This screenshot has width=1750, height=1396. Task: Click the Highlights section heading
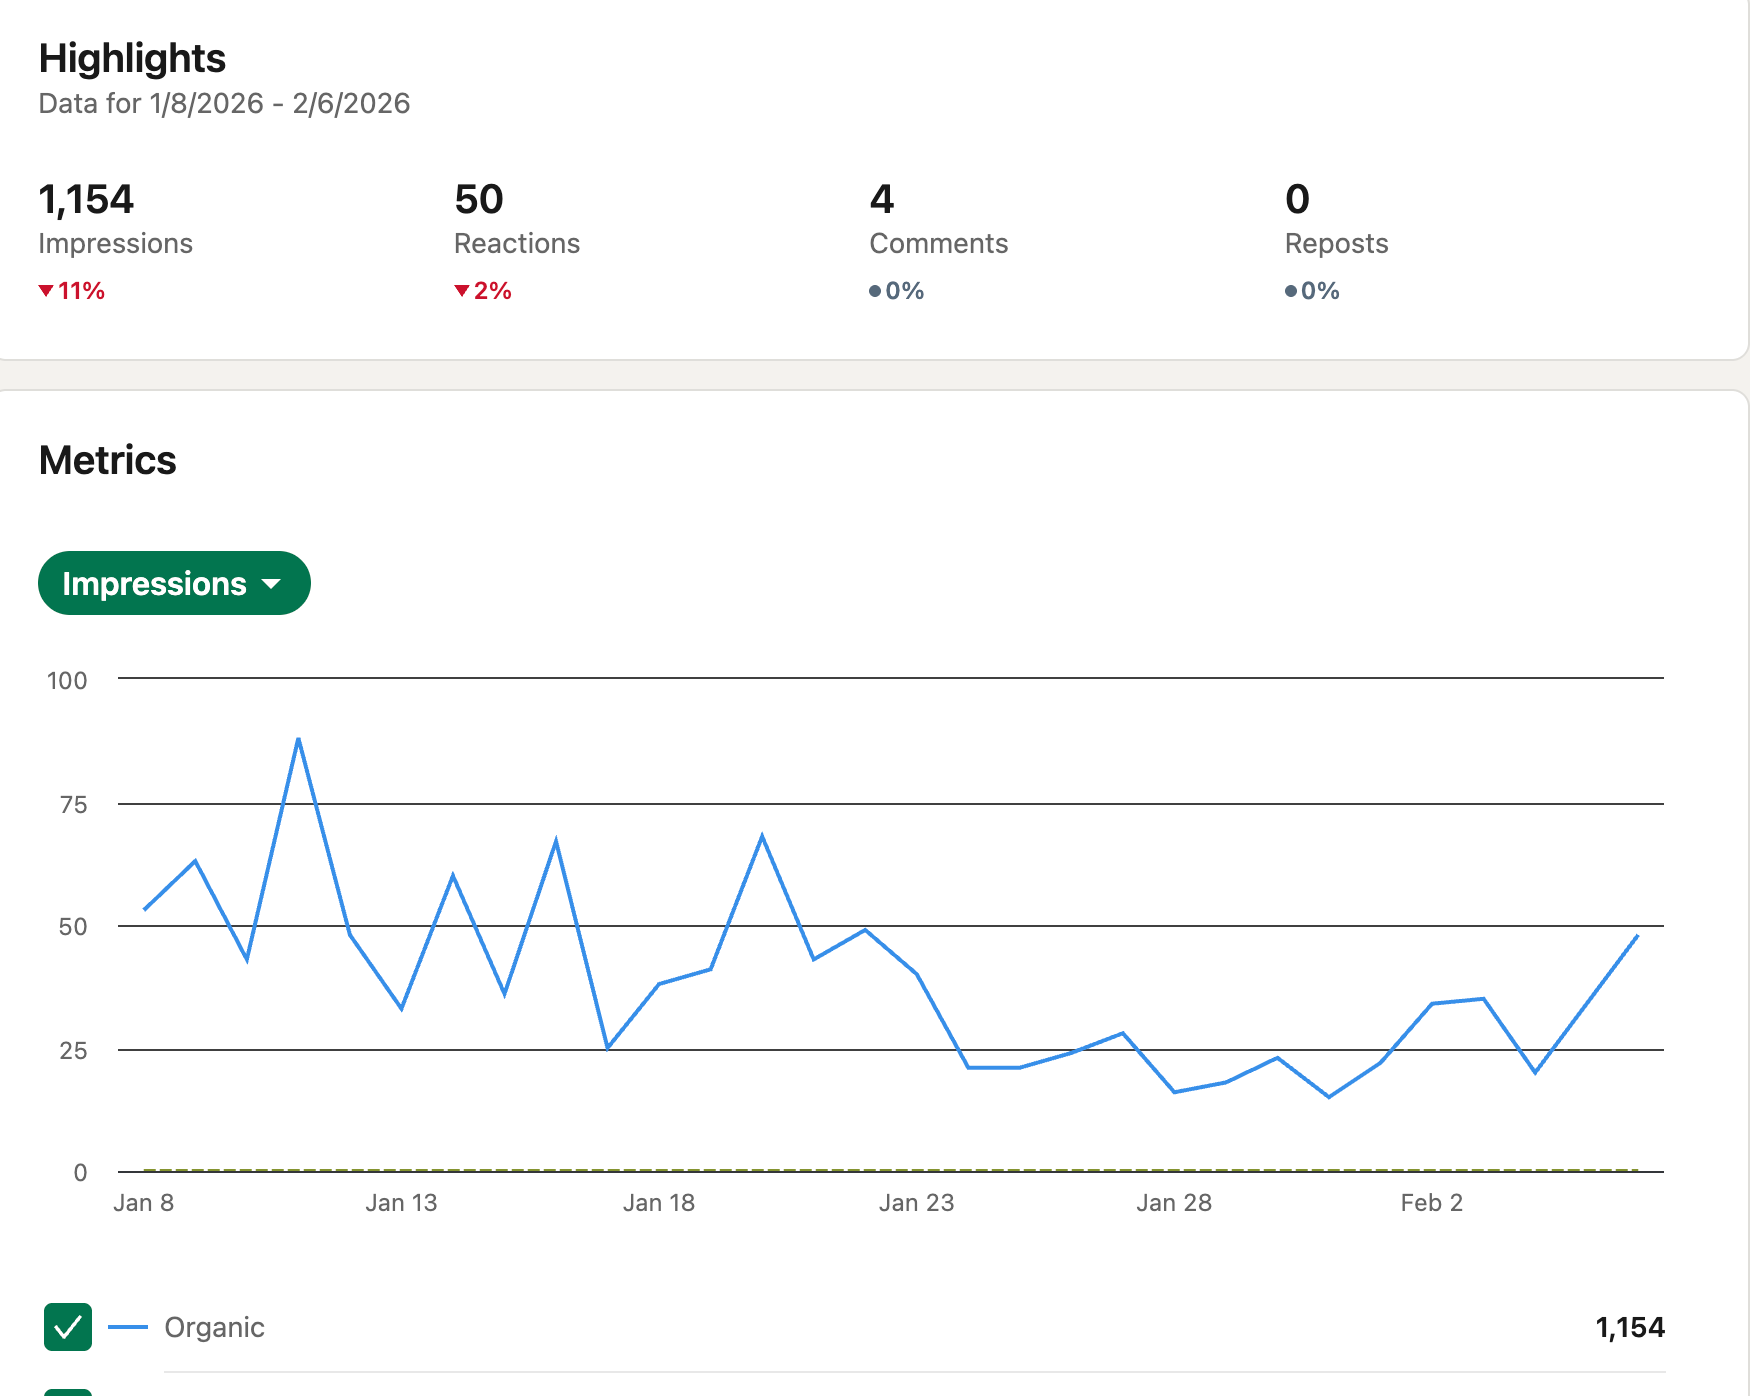(x=132, y=59)
